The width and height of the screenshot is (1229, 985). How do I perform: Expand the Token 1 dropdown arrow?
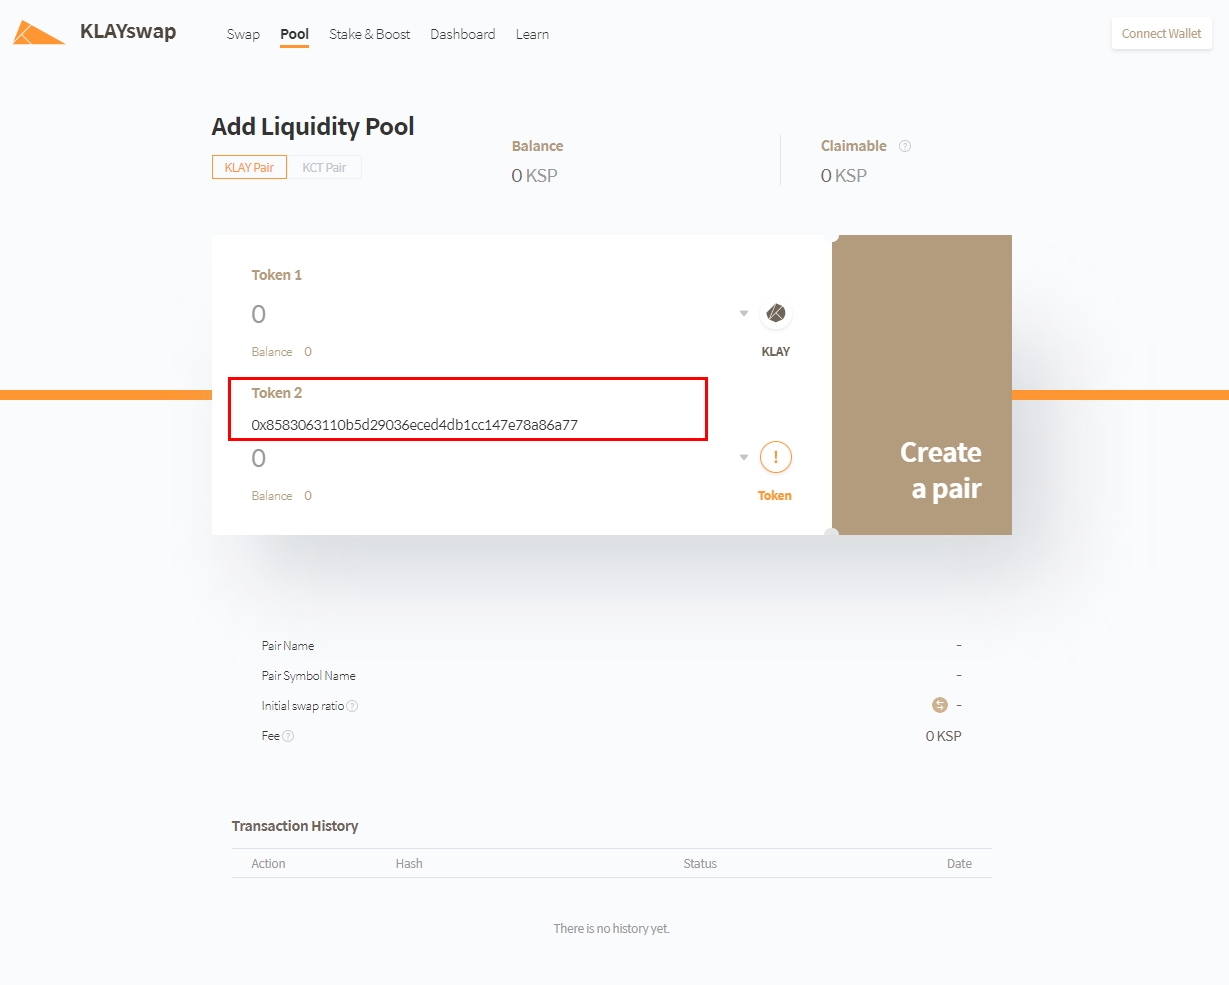tap(744, 314)
